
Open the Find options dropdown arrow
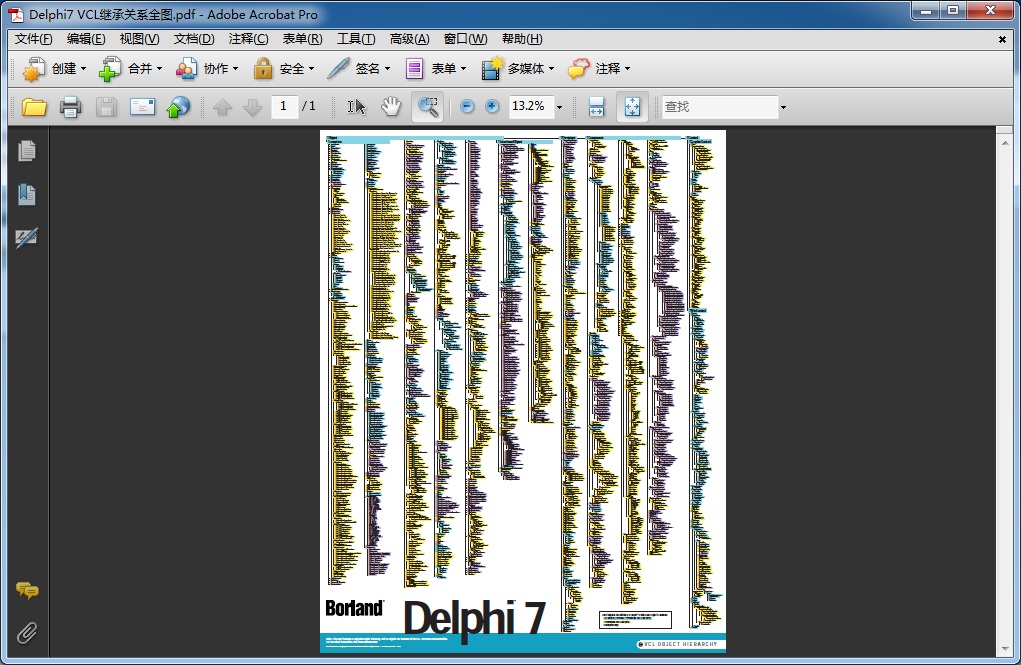tap(783, 107)
